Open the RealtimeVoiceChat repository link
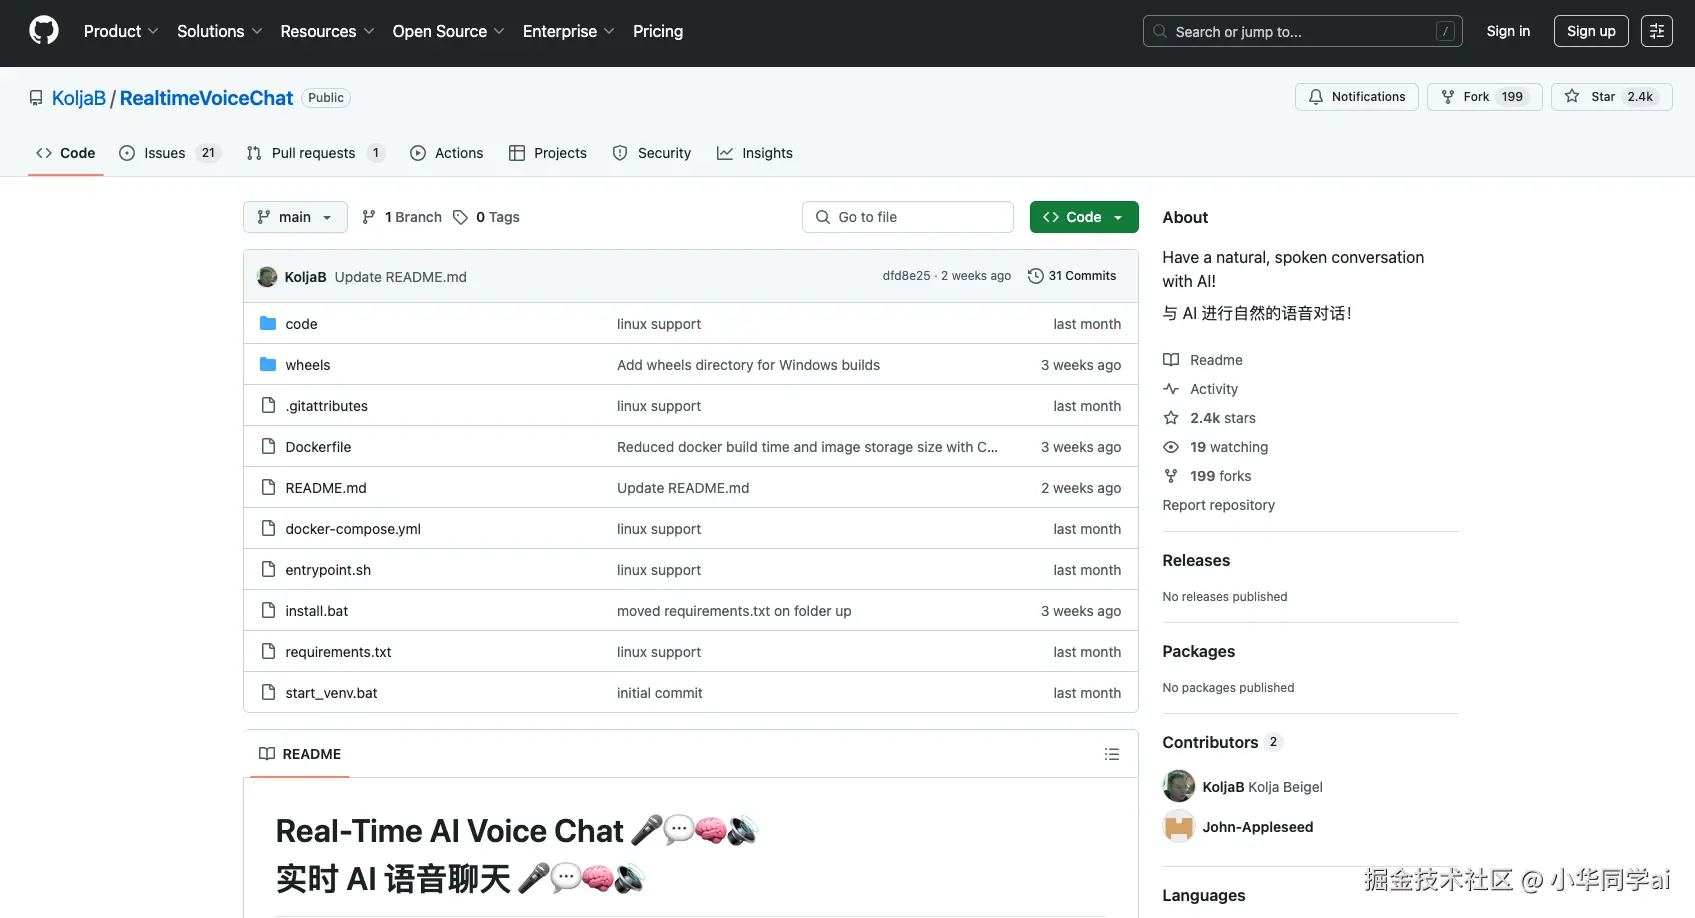 [x=206, y=98]
